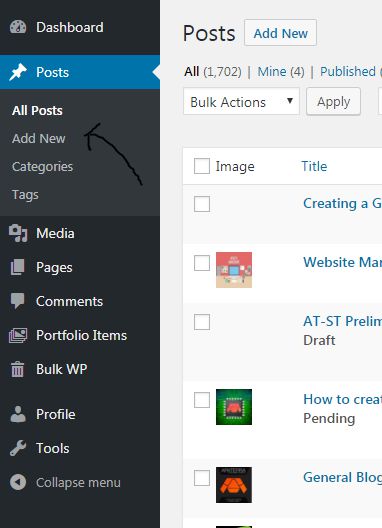Sort posts by Title column header
This screenshot has width=382, height=528.
pyautogui.click(x=314, y=166)
